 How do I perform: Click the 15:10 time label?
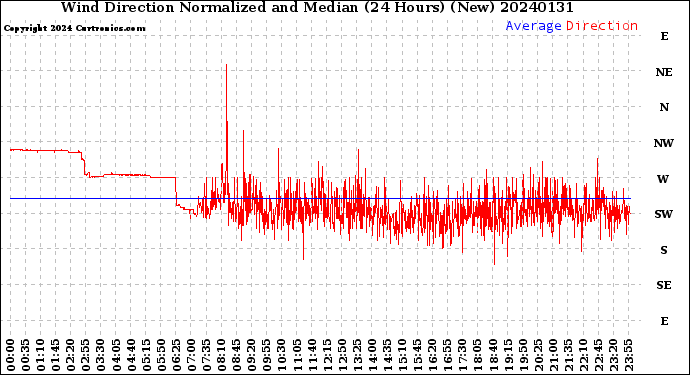pyautogui.click(x=402, y=355)
